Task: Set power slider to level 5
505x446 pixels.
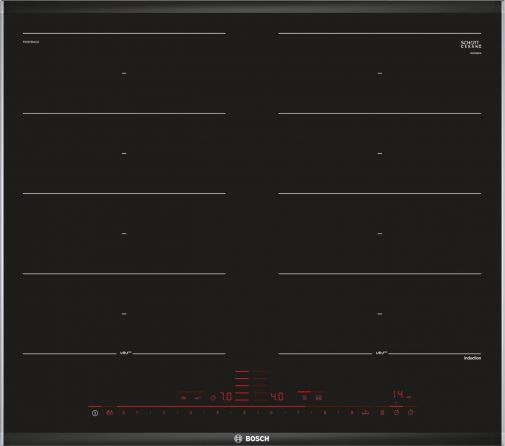Action: tap(244, 413)
